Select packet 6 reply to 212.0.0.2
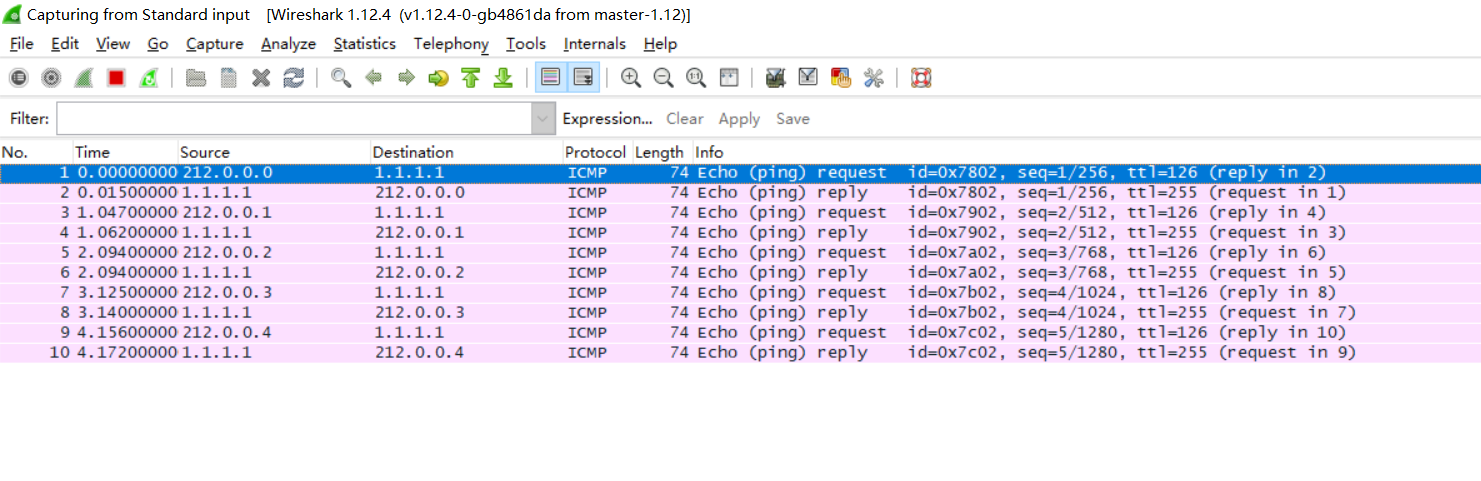The height and width of the screenshot is (481, 1481). 740,272
